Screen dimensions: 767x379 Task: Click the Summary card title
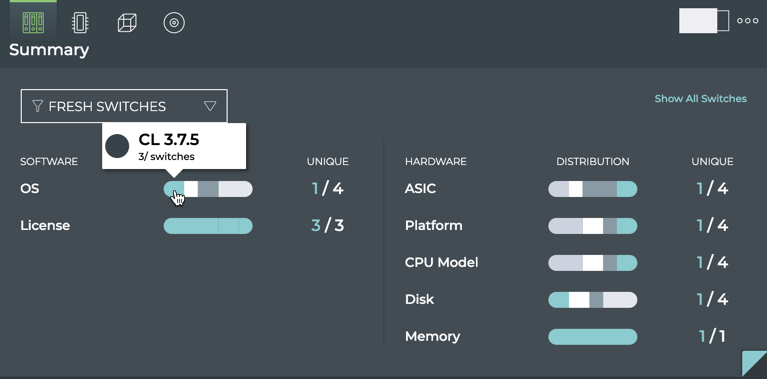click(x=49, y=50)
